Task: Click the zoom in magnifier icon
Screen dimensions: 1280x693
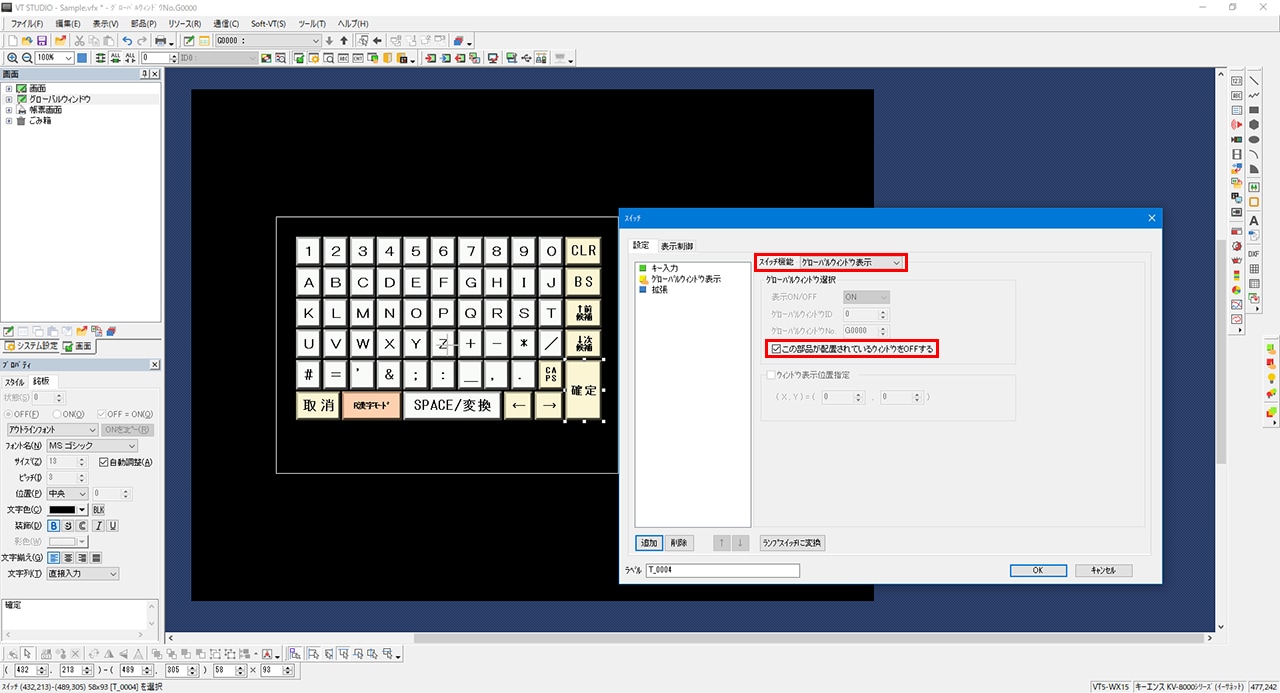Action: tap(12, 58)
